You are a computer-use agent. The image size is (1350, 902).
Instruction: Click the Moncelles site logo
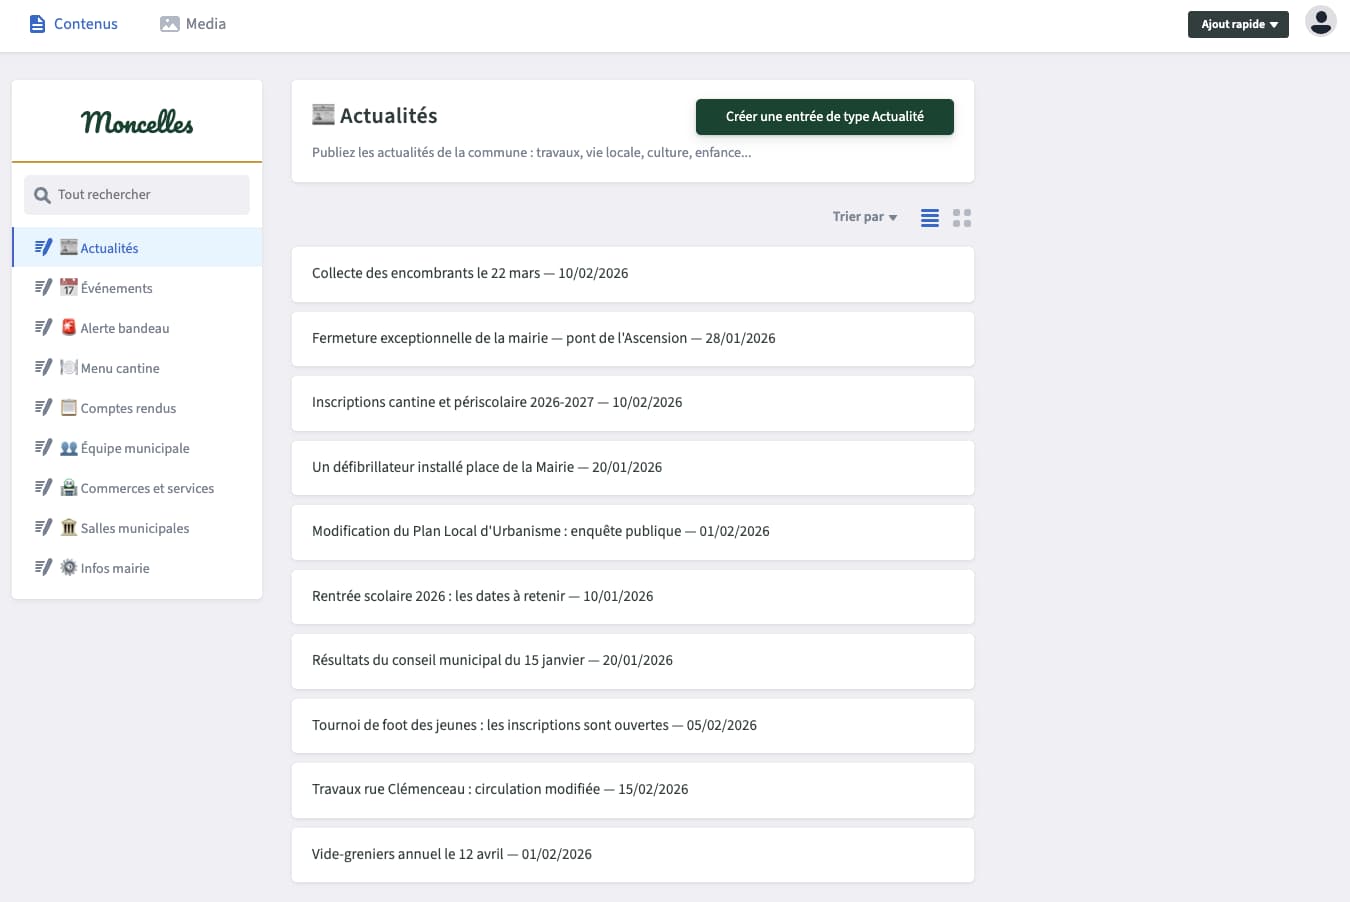click(137, 122)
